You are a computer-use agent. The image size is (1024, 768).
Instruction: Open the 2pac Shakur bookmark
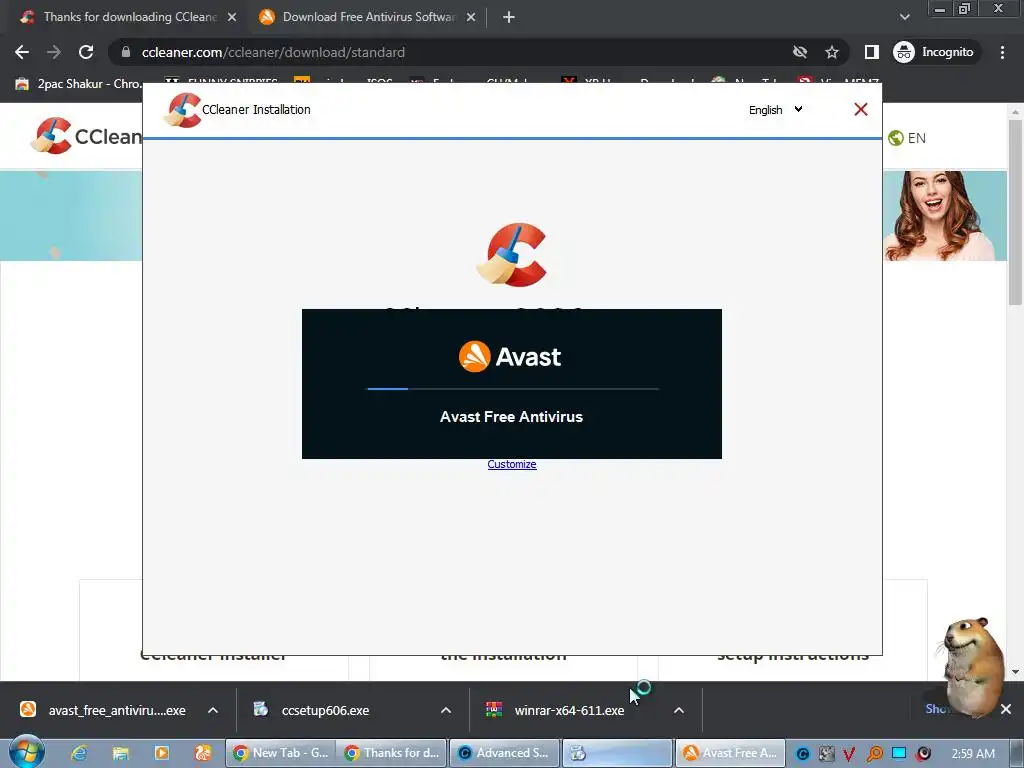pyautogui.click(x=78, y=84)
